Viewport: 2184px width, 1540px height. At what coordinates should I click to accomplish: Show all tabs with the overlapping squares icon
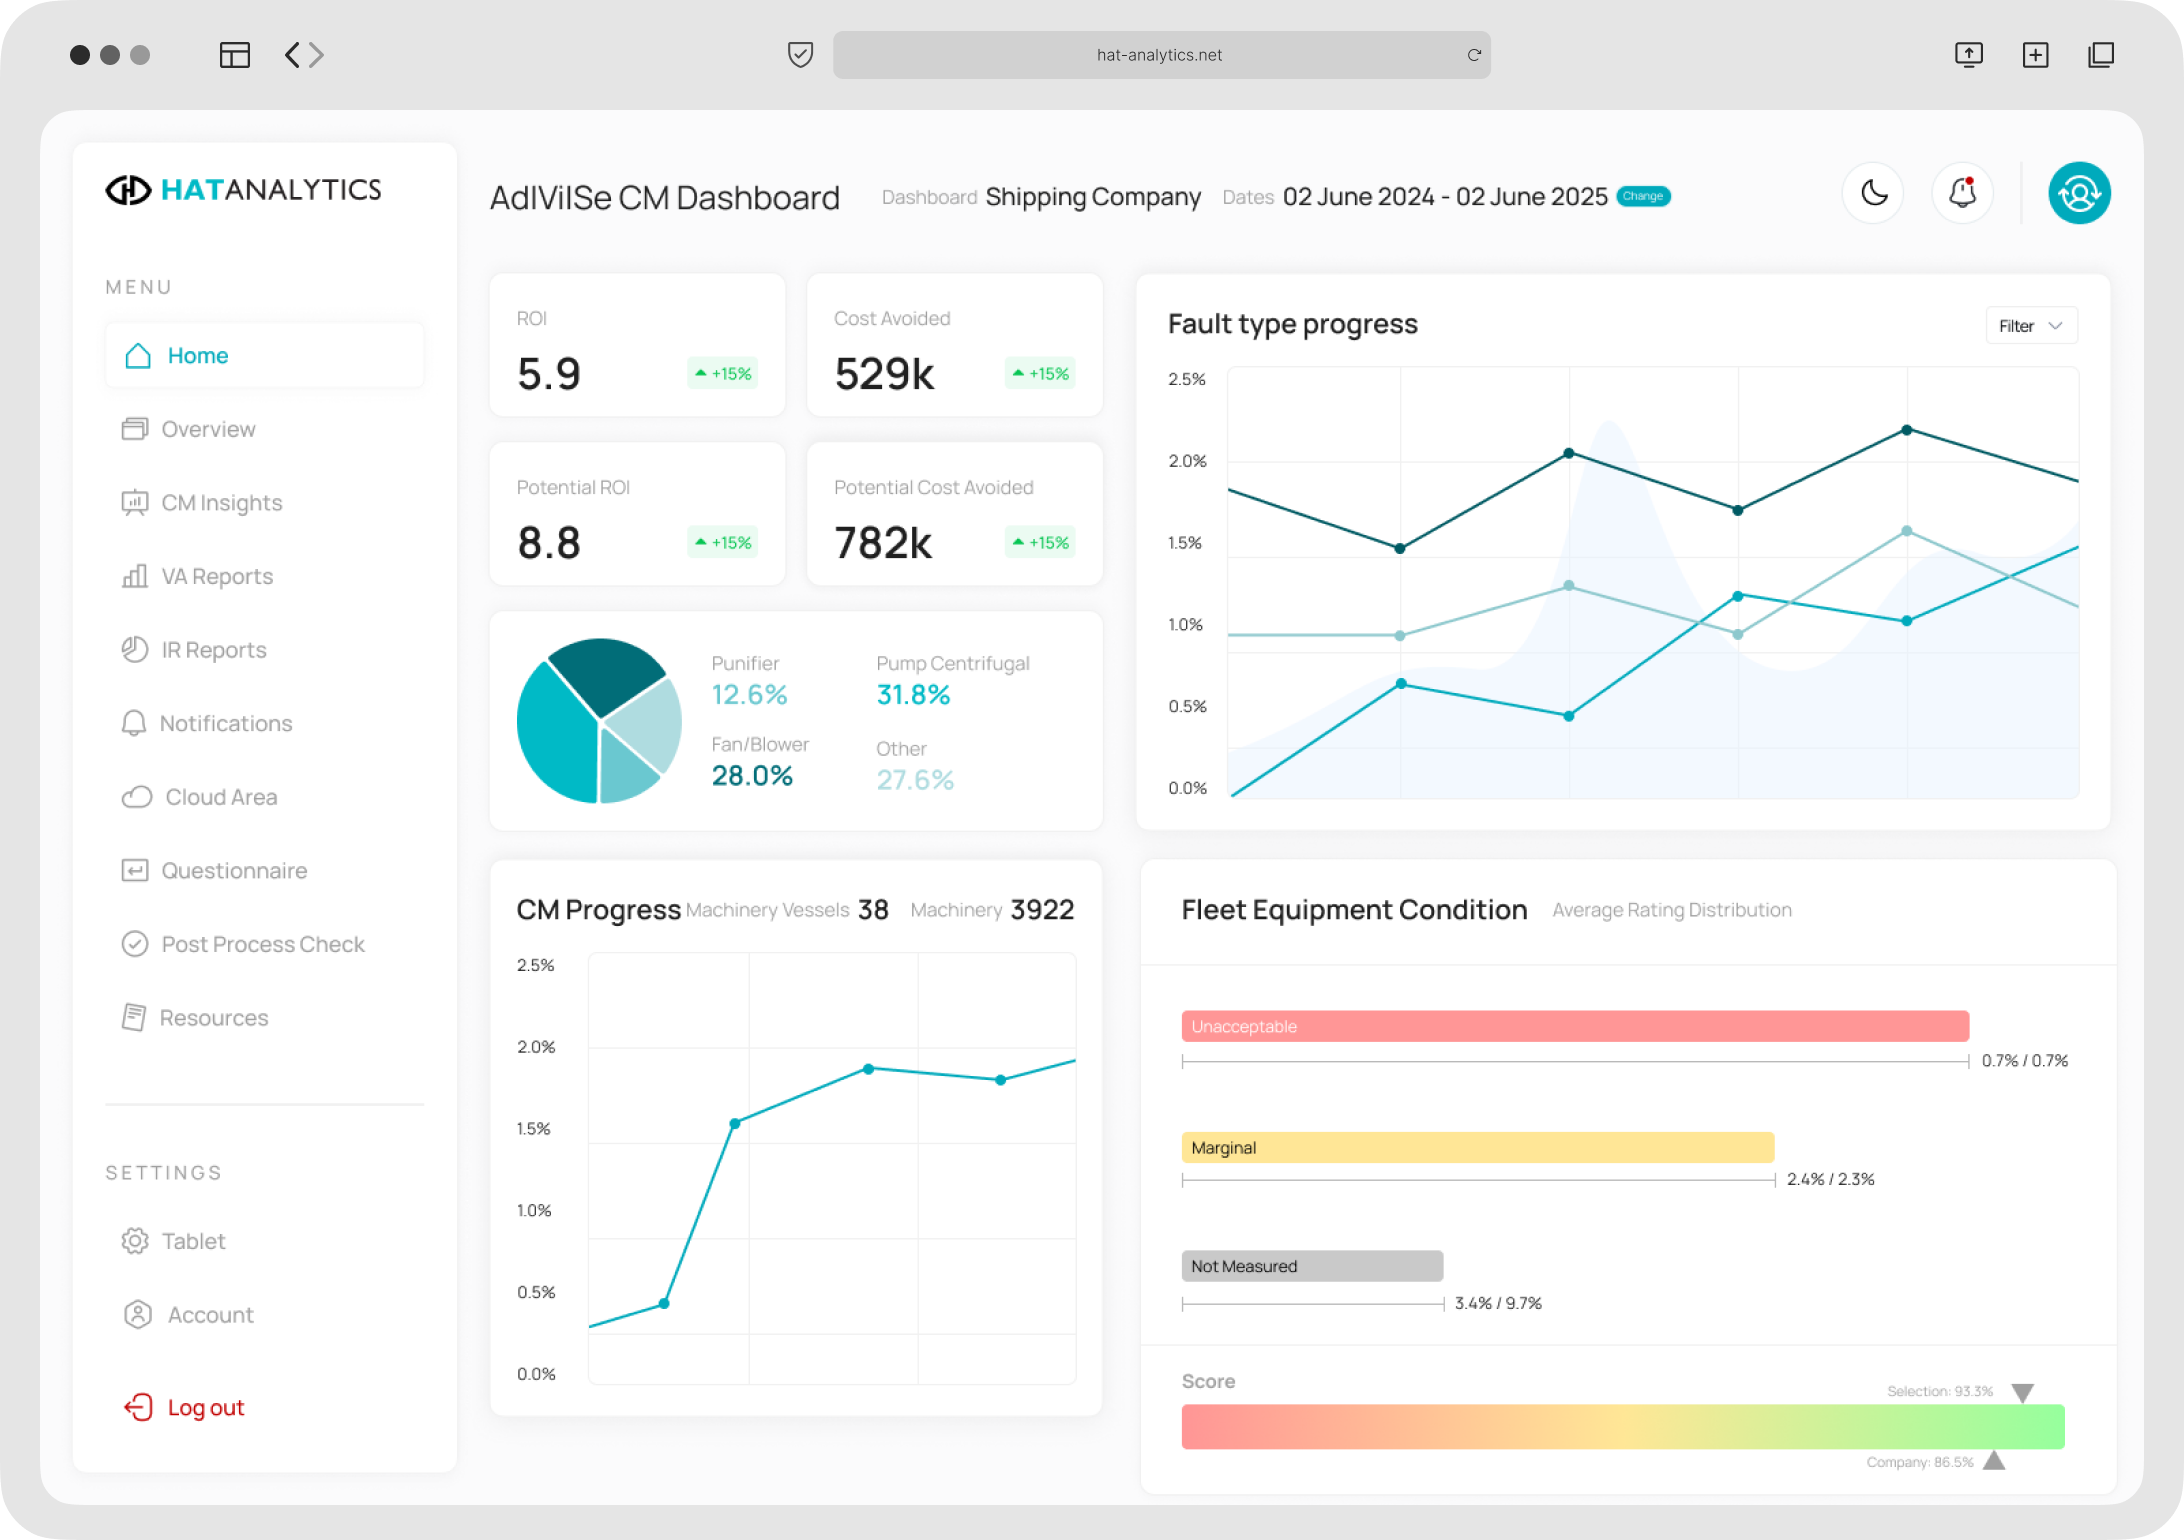[x=2101, y=55]
